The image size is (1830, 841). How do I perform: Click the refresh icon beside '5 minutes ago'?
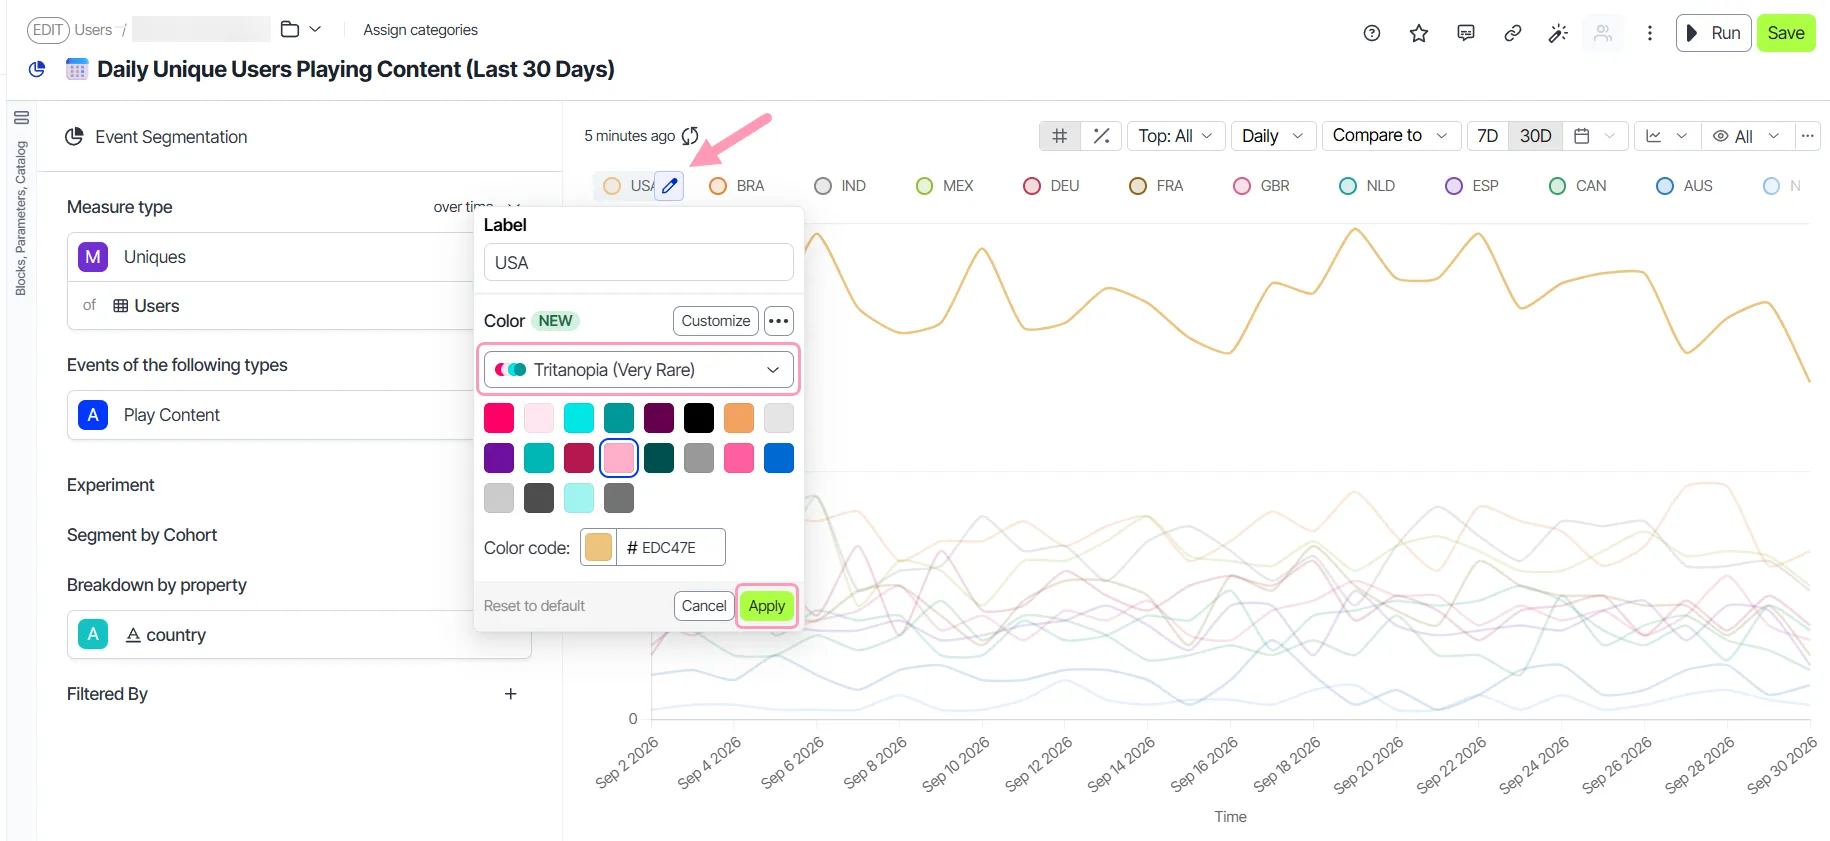(690, 136)
